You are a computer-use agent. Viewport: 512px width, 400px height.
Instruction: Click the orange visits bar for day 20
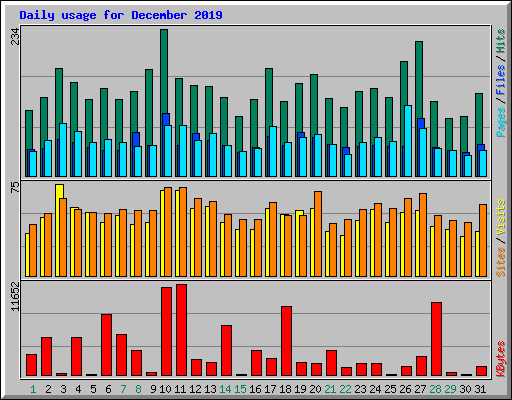(x=318, y=234)
